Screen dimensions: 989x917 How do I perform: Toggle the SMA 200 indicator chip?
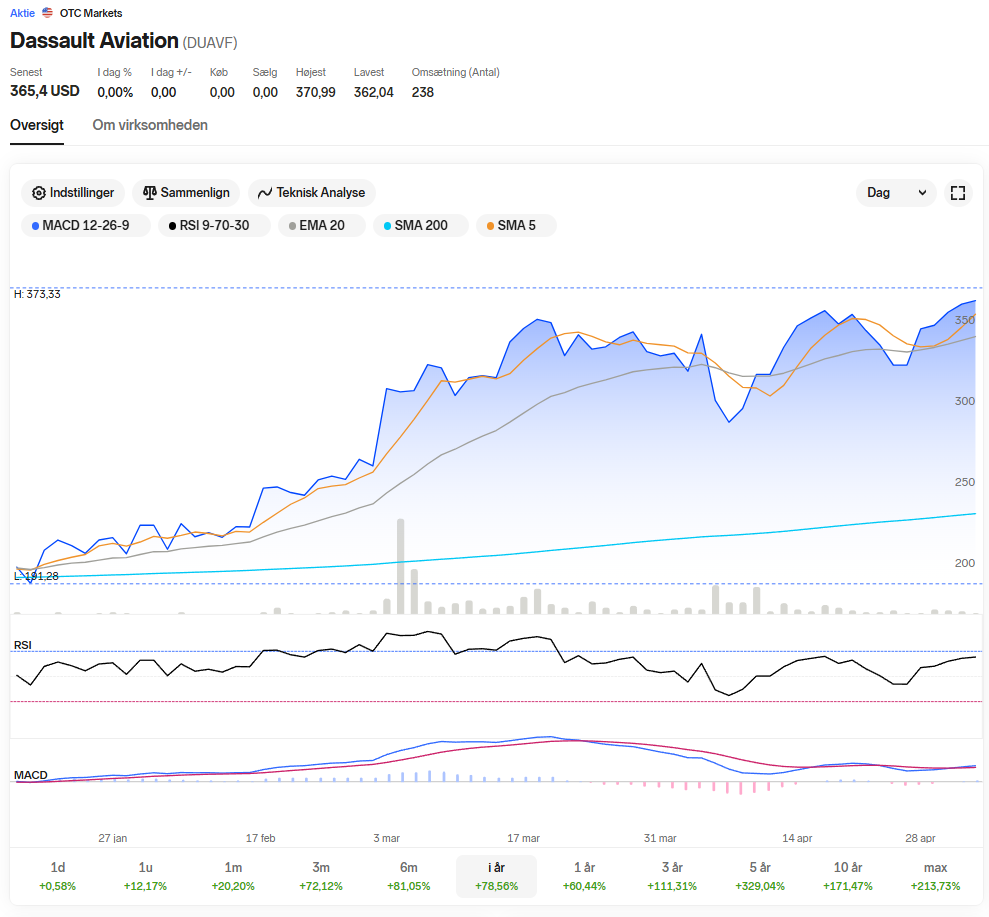pos(421,226)
